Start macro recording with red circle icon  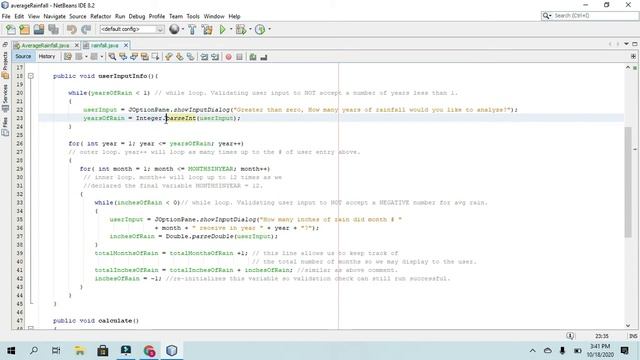click(x=229, y=57)
